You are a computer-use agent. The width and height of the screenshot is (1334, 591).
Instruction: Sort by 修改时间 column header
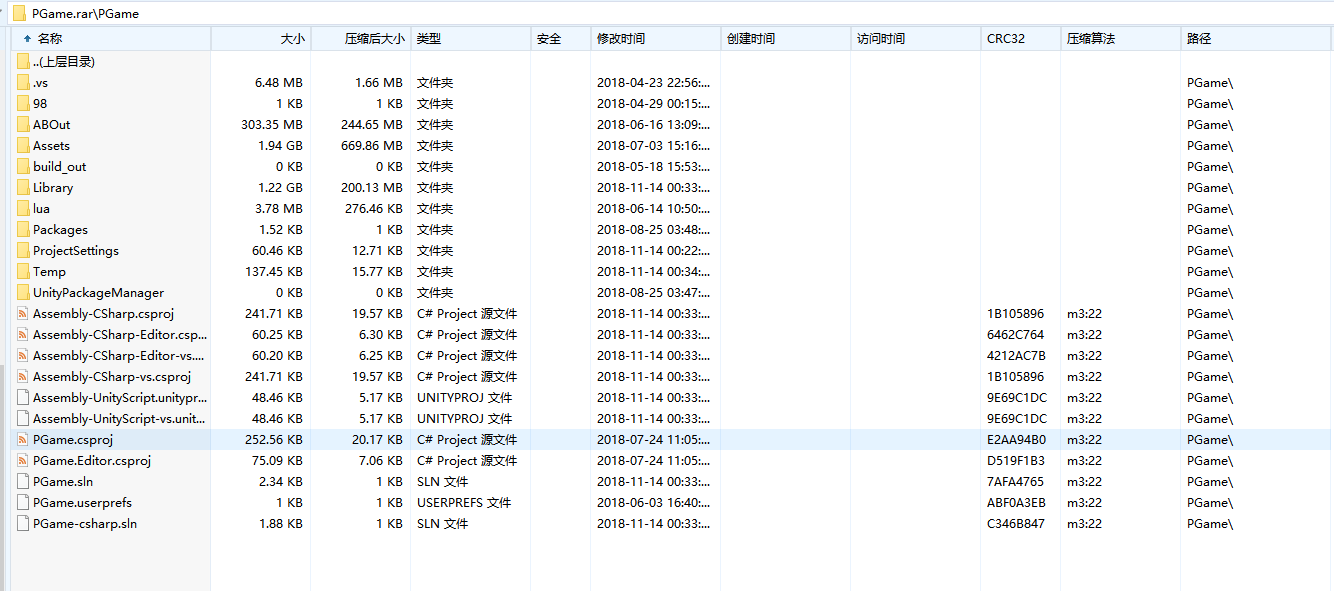coord(621,39)
